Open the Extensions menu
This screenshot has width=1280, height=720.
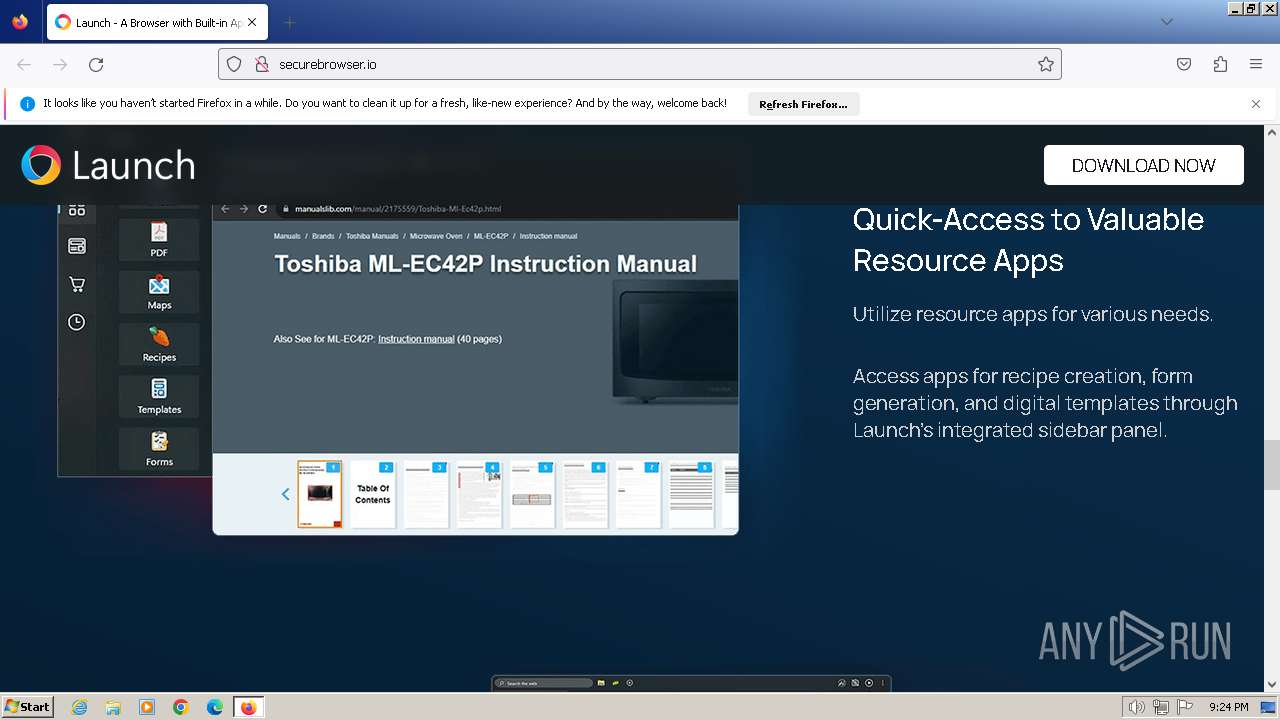point(1220,64)
